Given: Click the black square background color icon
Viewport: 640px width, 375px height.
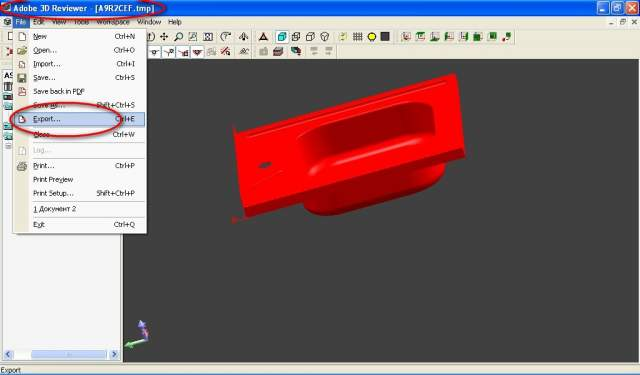Looking at the screenshot, I should coord(385,37).
